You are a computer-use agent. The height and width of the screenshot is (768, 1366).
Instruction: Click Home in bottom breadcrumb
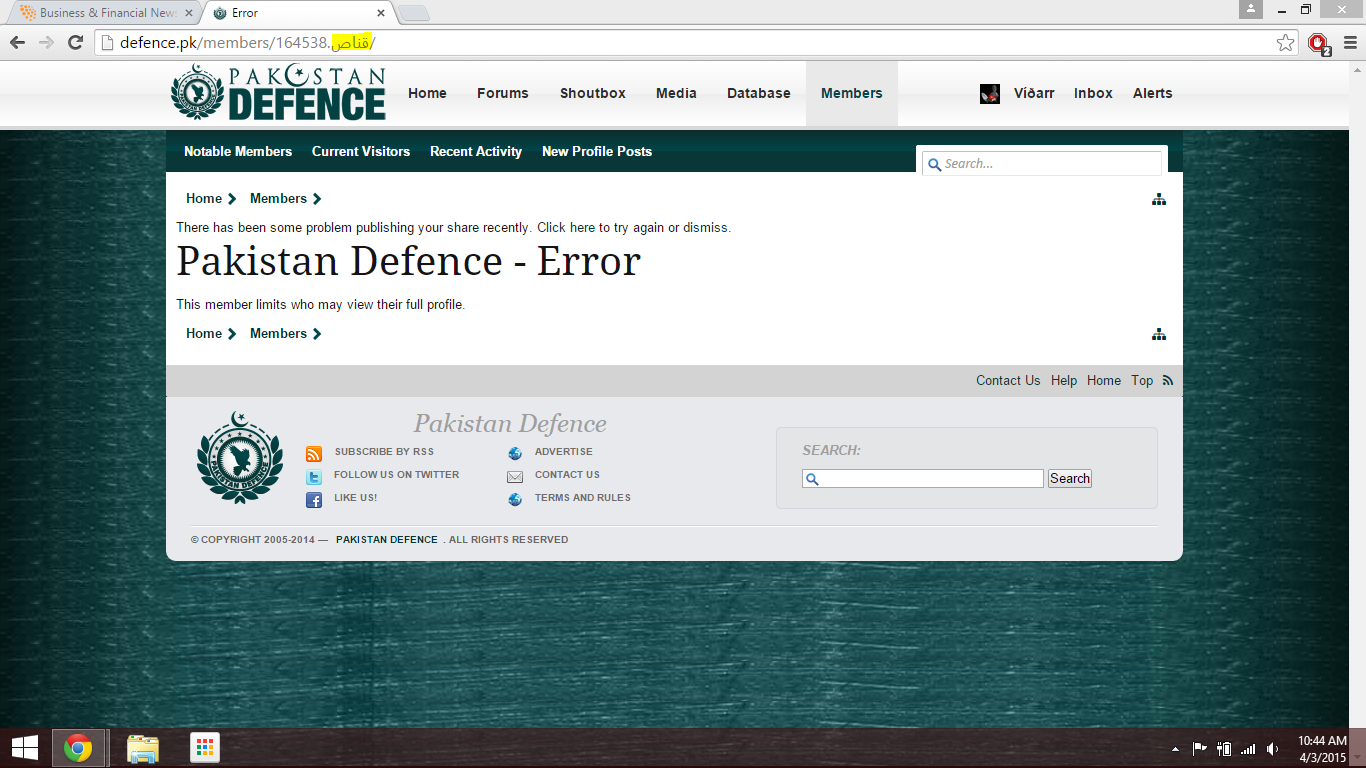click(x=204, y=333)
